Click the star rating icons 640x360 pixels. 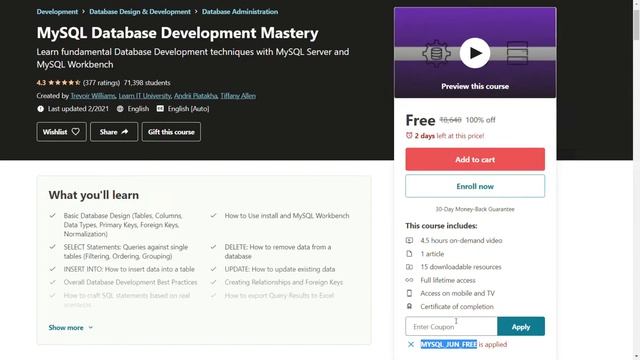coord(64,83)
